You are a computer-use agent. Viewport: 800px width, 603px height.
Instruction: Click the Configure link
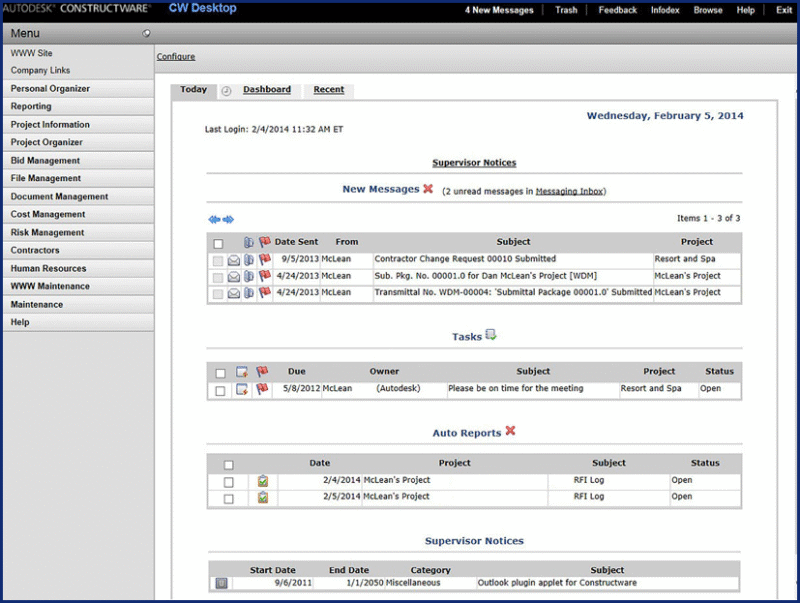tap(176, 57)
